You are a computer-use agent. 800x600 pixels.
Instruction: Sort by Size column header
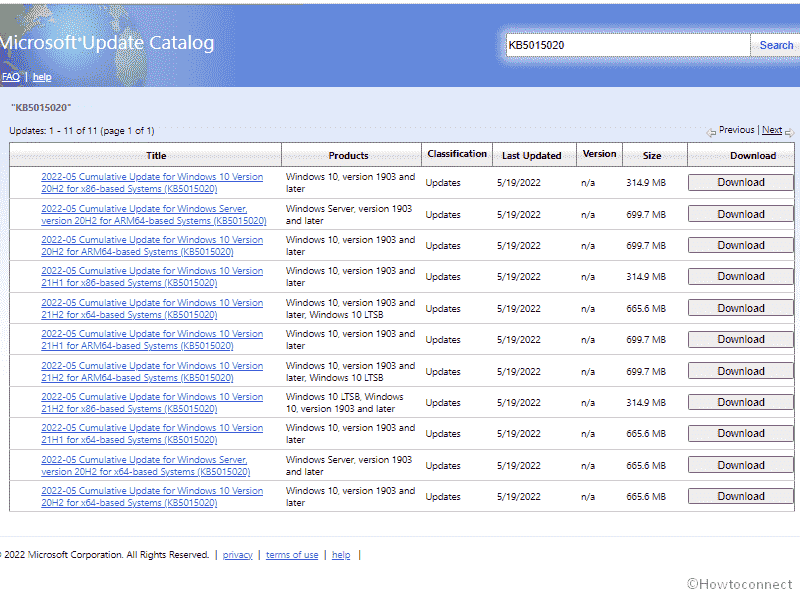652,155
